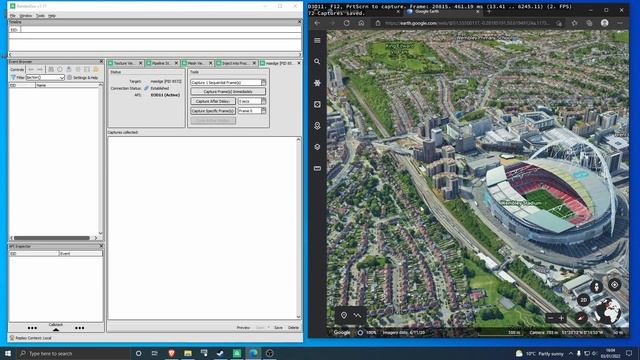Select the Google Earth browser tab
Screen dimensions: 640x360
coord(443,11)
